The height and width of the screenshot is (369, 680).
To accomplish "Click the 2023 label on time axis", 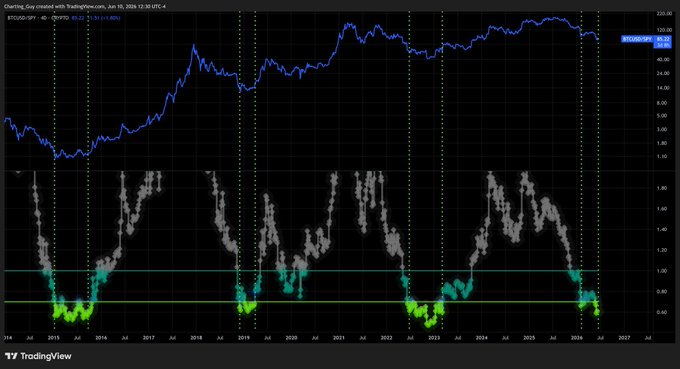I will click(434, 337).
